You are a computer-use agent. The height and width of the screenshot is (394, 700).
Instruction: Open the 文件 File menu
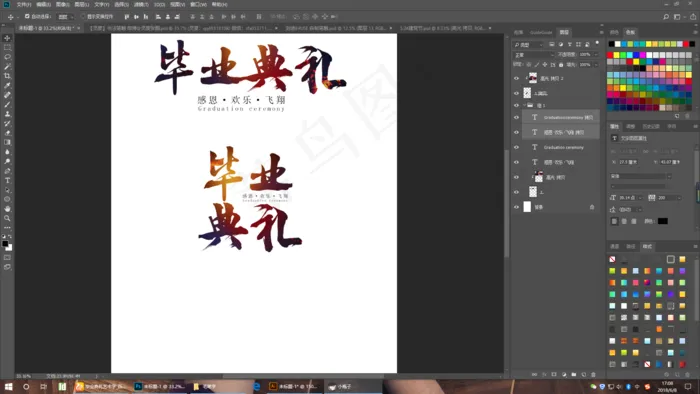24,4
